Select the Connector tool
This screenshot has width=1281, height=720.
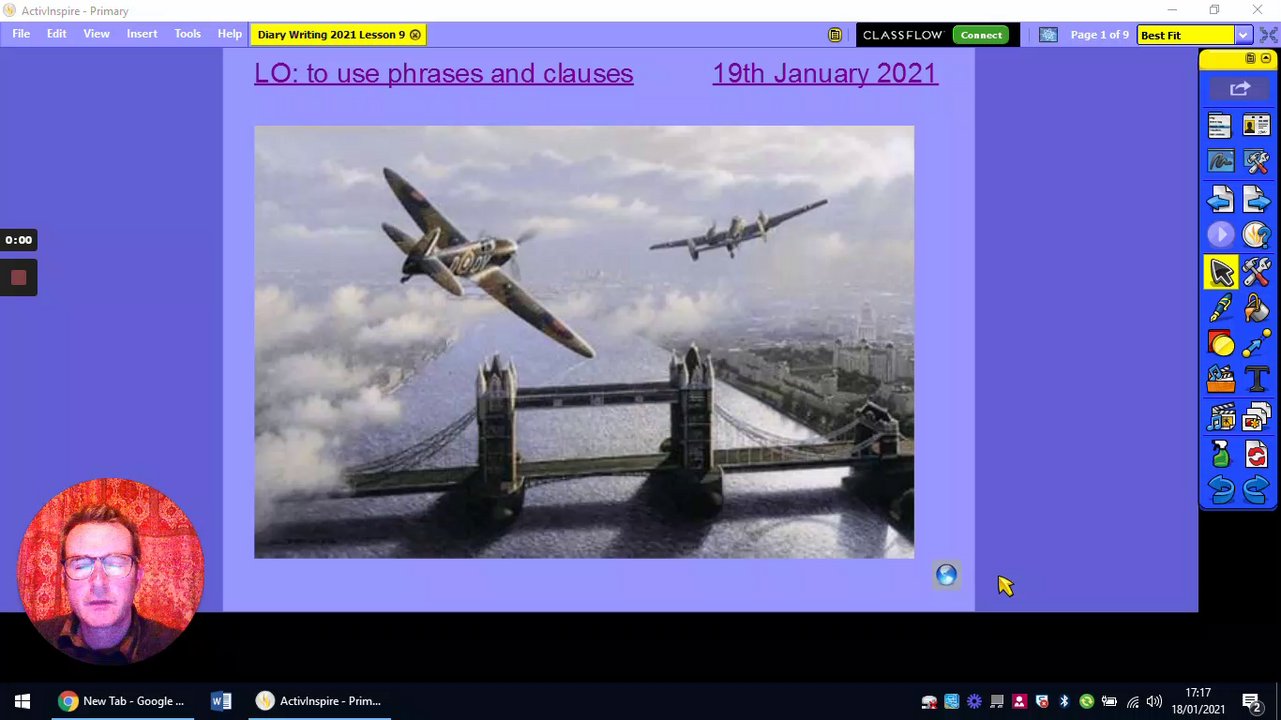coord(1256,345)
